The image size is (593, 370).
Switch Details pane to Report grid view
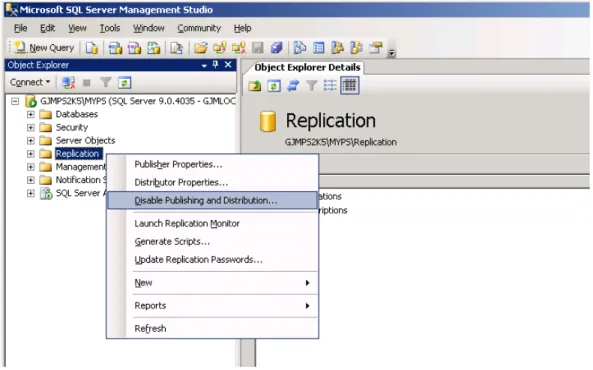[x=350, y=86]
